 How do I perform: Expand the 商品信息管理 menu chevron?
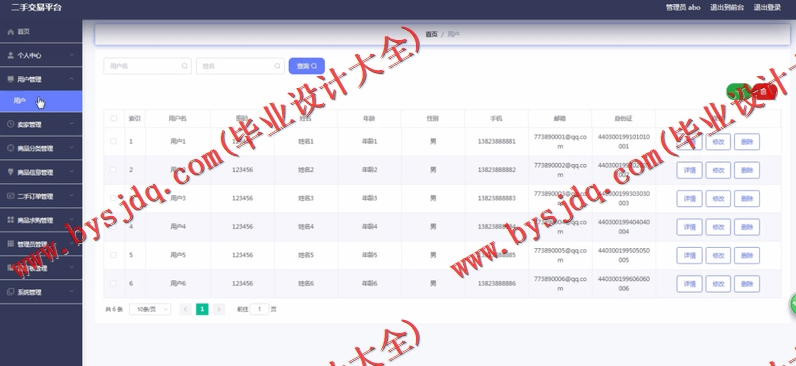(x=72, y=172)
